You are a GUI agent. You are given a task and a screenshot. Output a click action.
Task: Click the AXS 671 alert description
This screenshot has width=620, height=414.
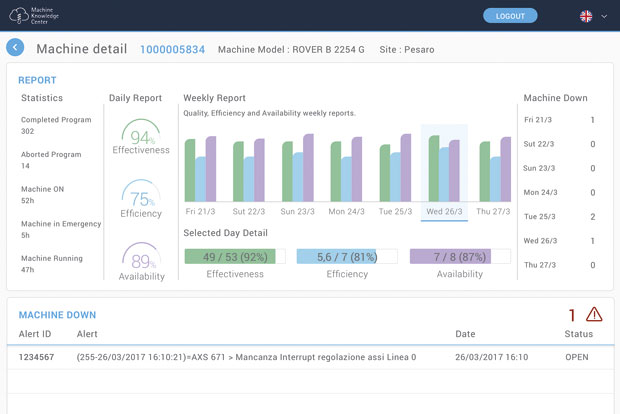[x=246, y=357]
